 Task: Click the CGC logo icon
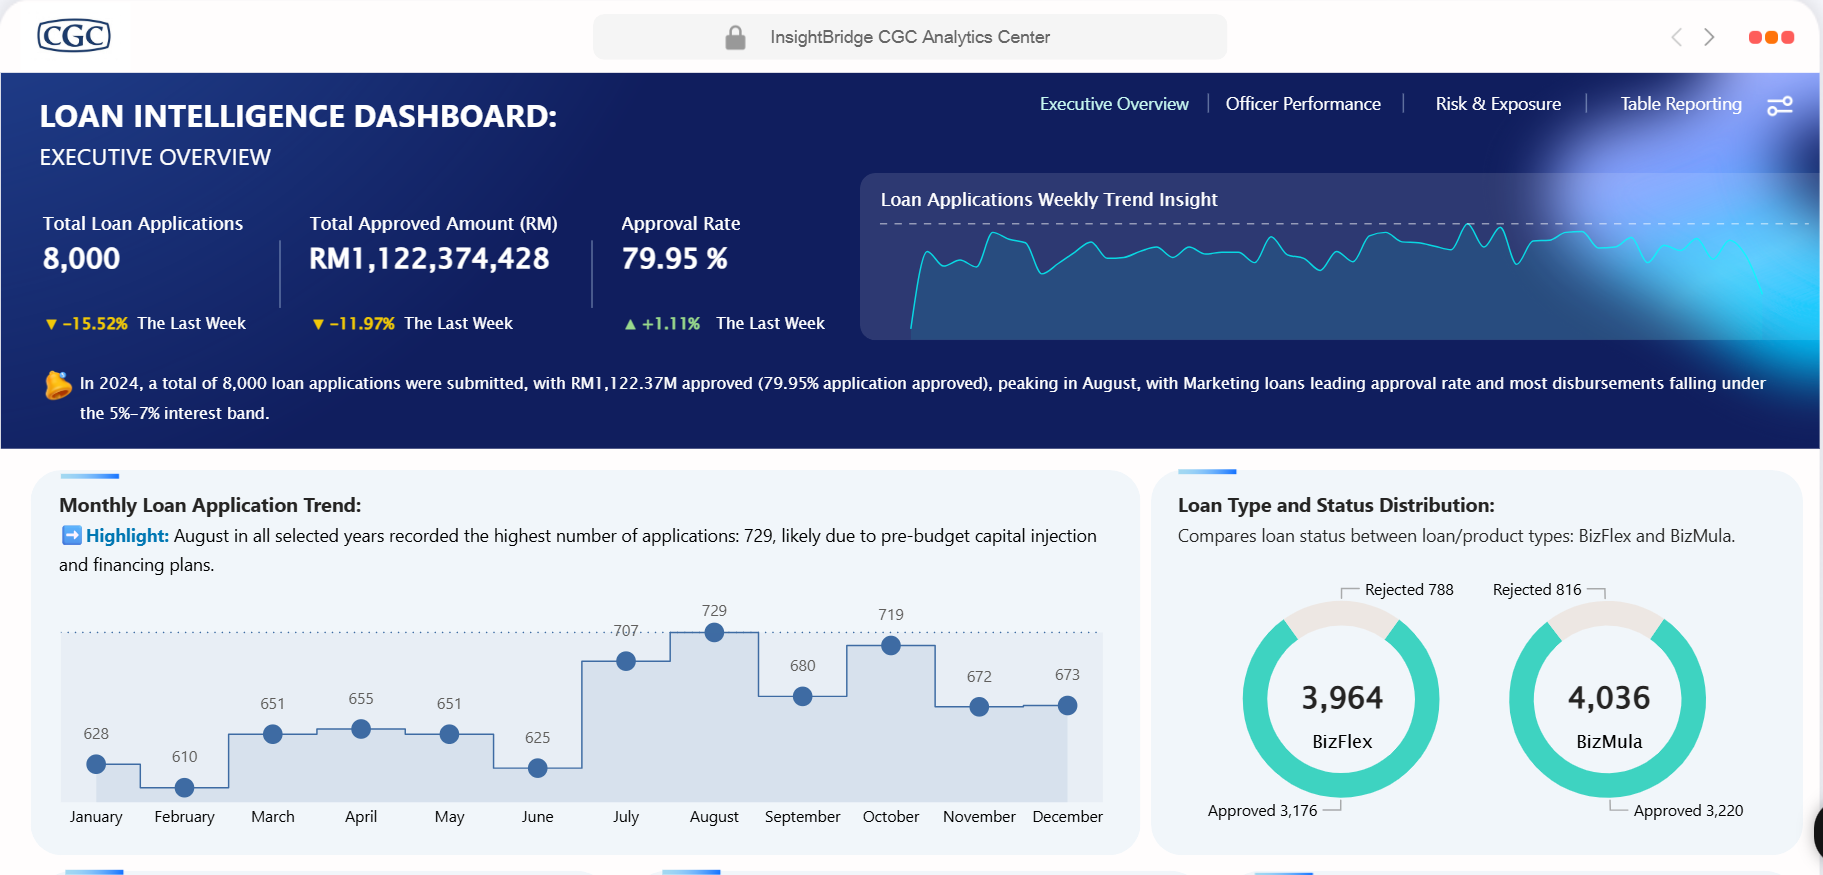pos(73,36)
